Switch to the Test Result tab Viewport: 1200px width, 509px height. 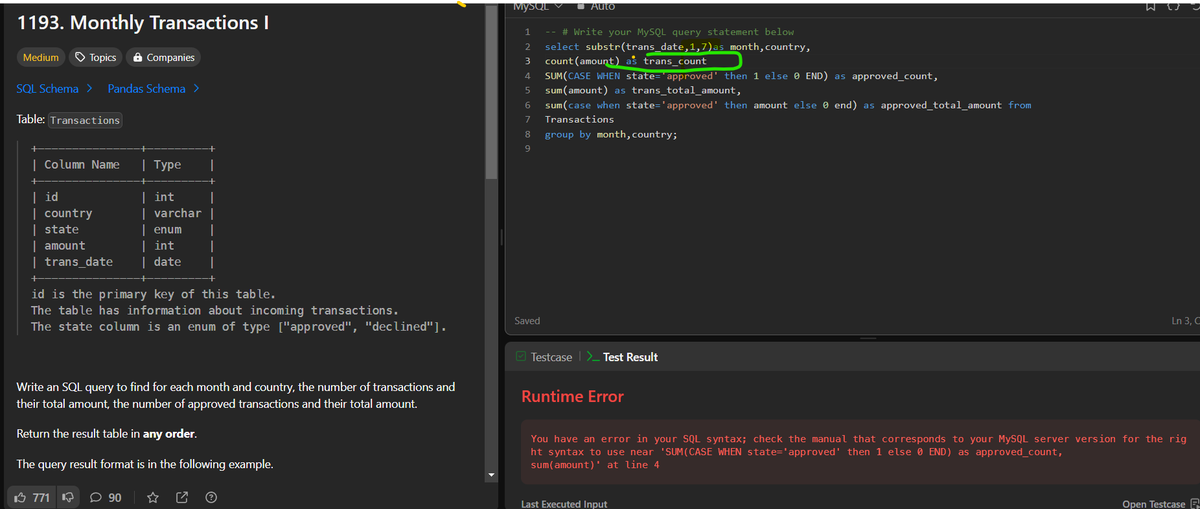click(x=622, y=357)
